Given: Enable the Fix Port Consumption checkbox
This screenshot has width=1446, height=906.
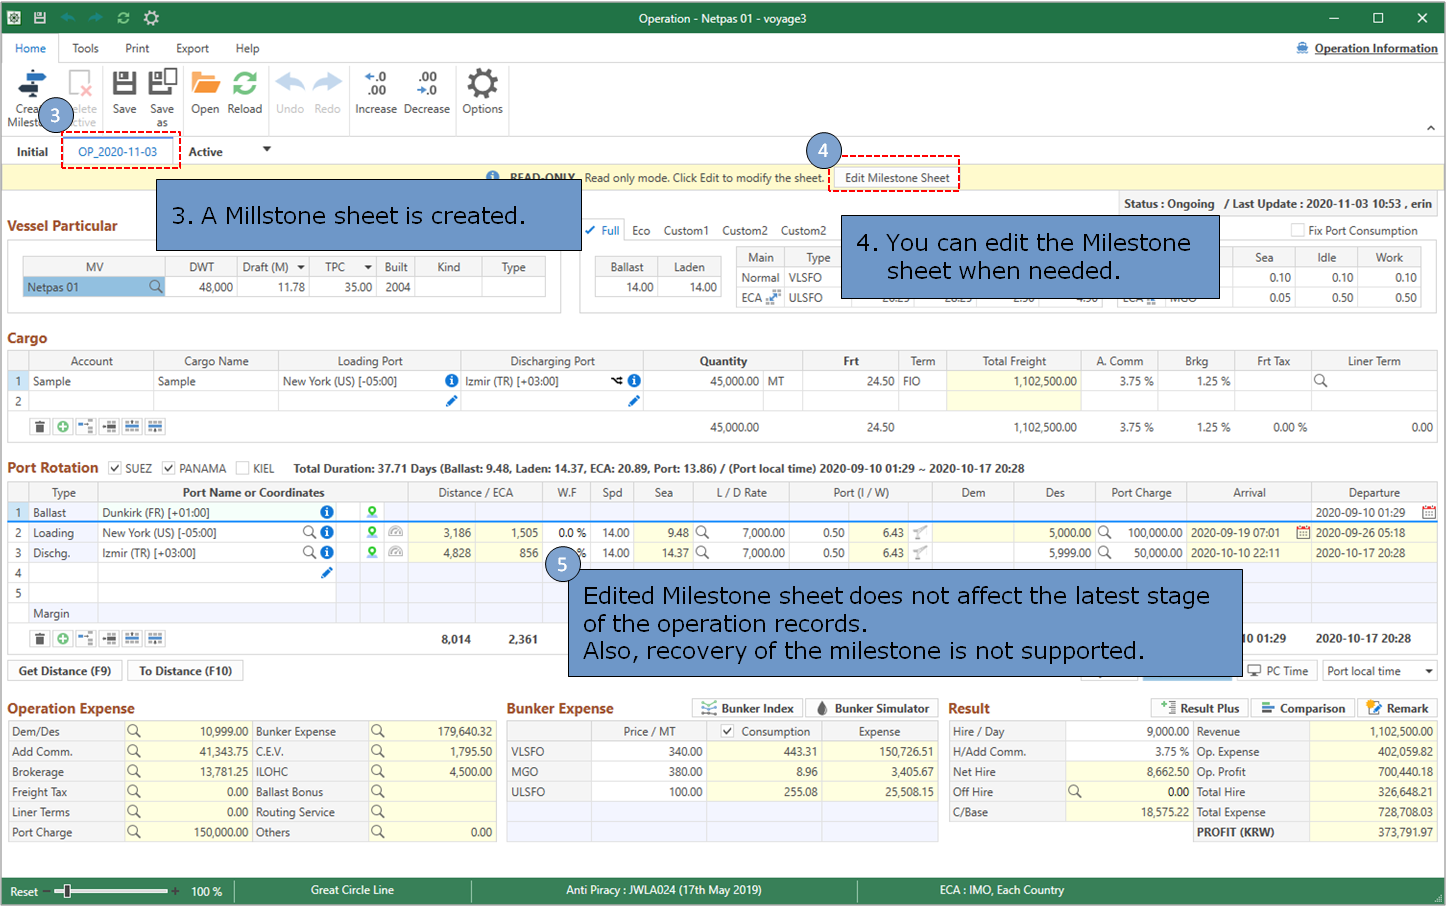Looking at the screenshot, I should click(x=1298, y=230).
